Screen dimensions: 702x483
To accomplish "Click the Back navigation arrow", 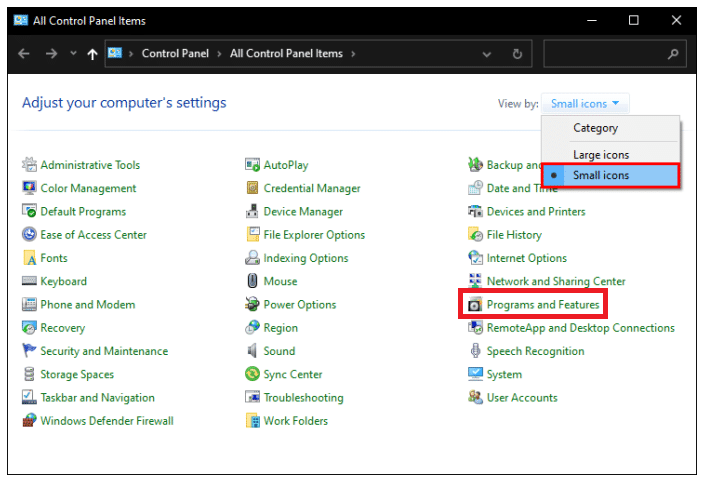I will pyautogui.click(x=24, y=54).
